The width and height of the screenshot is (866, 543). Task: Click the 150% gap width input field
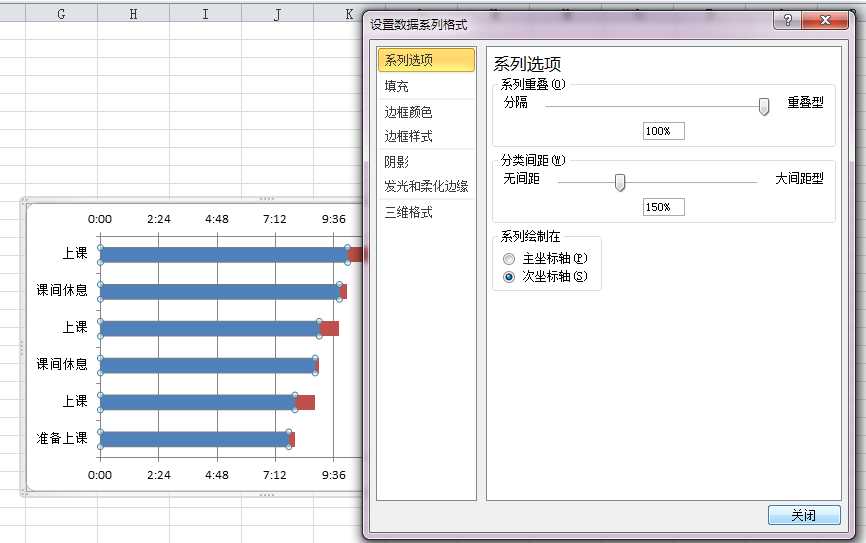tap(663, 207)
